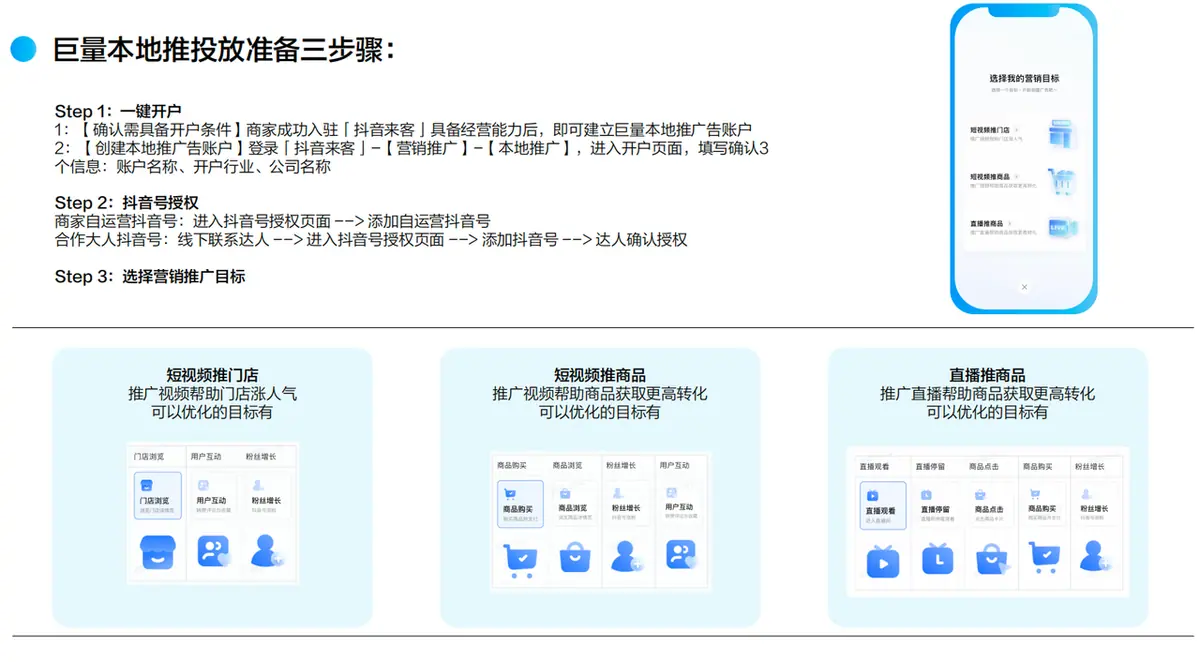1200x662 pixels.
Task: Click cart illustration beside 短视频推商品 on phone
Action: [1061, 183]
